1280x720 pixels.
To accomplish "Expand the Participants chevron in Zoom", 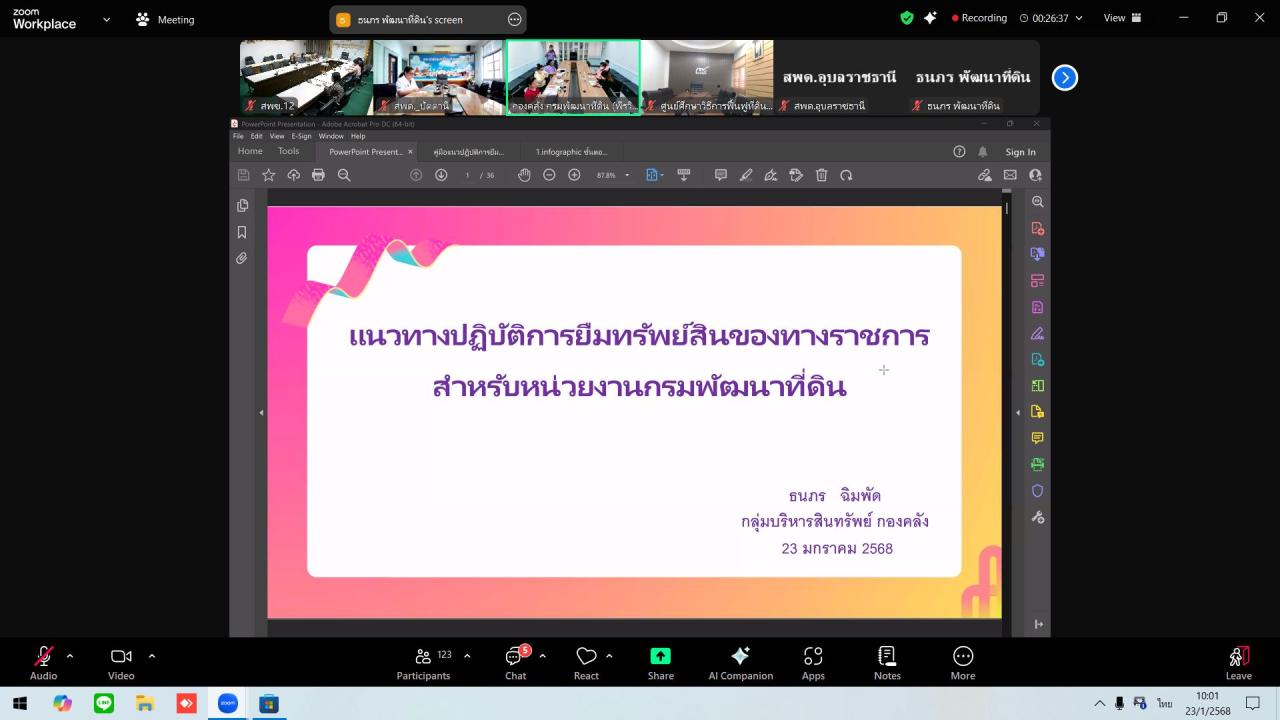I will [x=466, y=655].
